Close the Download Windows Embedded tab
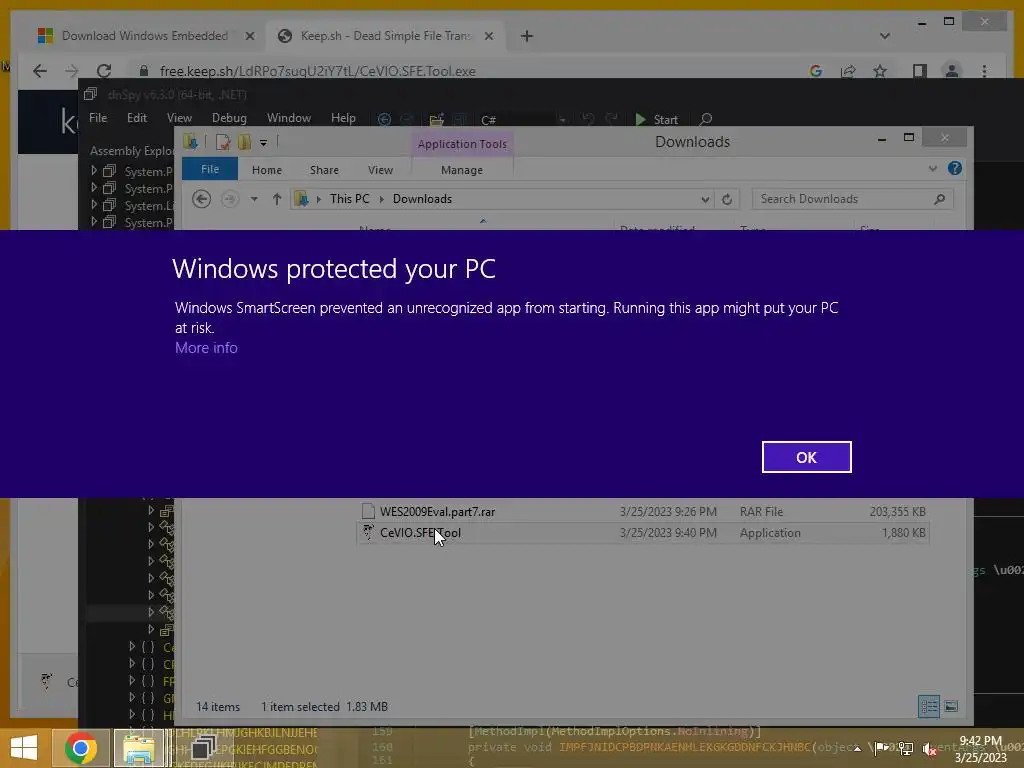The width and height of the screenshot is (1024, 768). [249, 36]
